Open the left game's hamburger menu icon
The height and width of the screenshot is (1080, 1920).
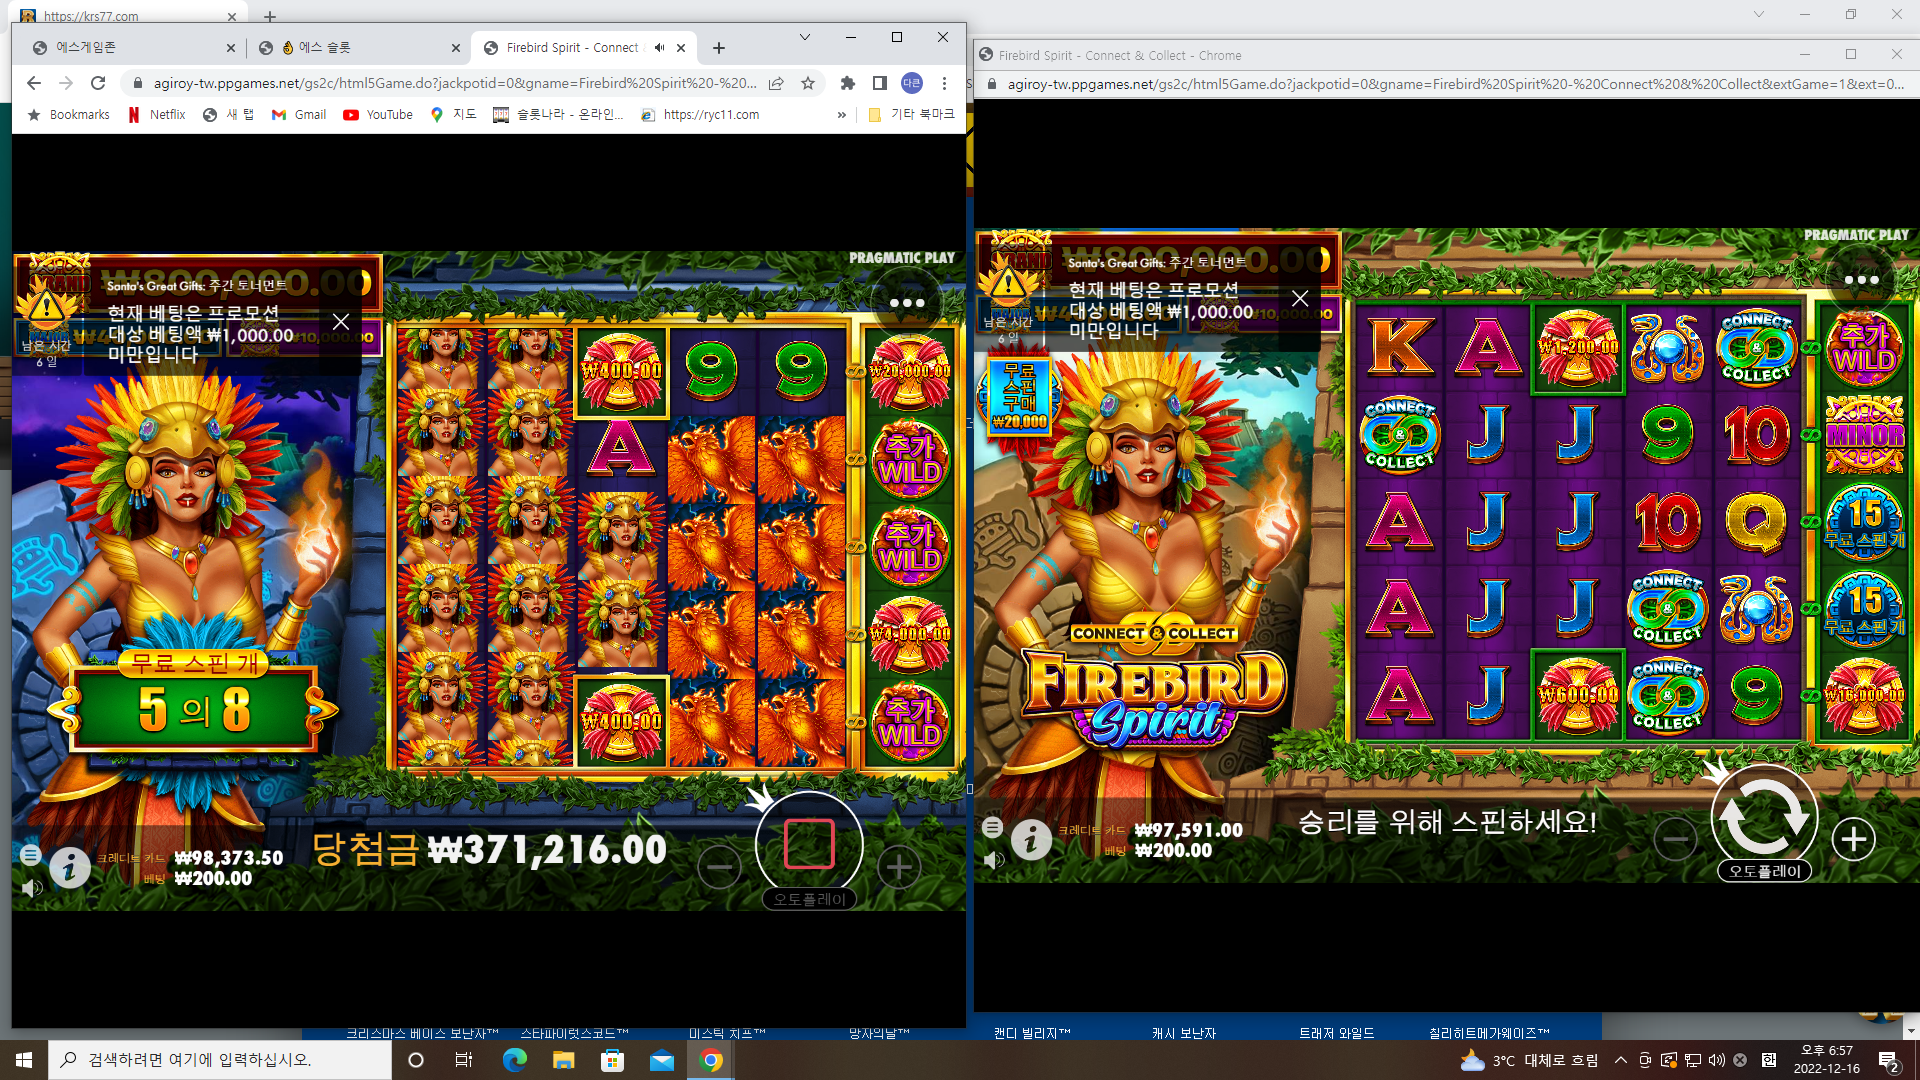click(31, 854)
